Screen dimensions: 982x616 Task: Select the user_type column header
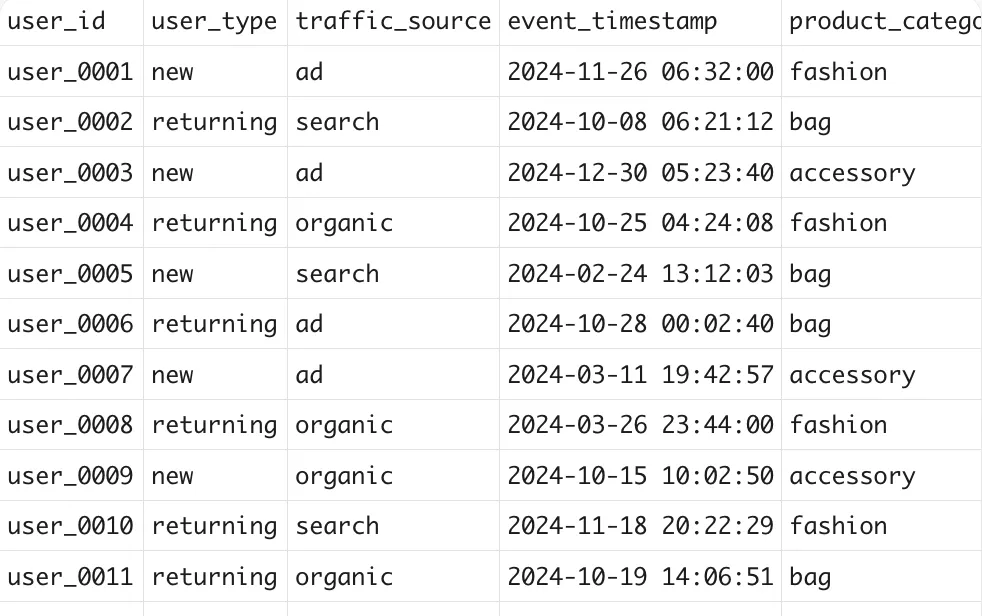215,22
